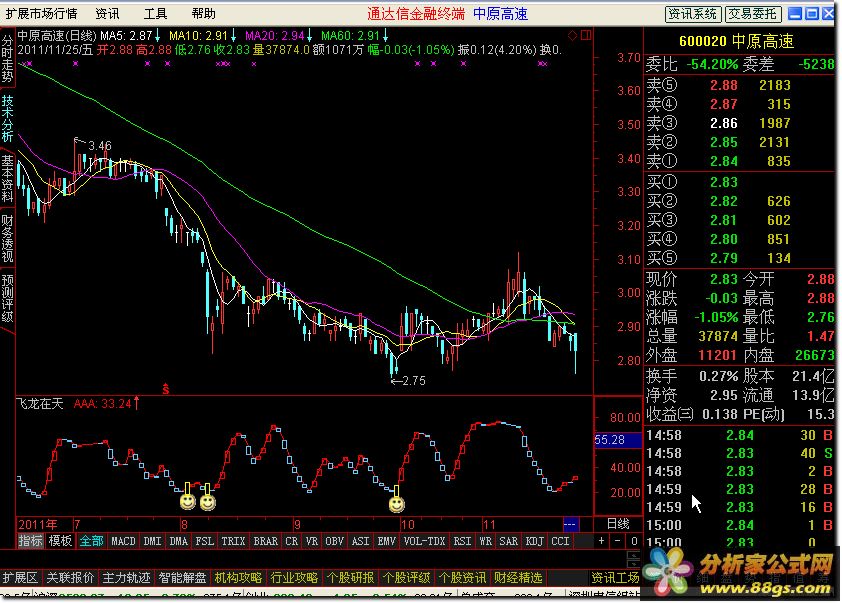Click the 0 reset button beside indicator tabs
Screen dimensions: 842x603
tap(634, 541)
